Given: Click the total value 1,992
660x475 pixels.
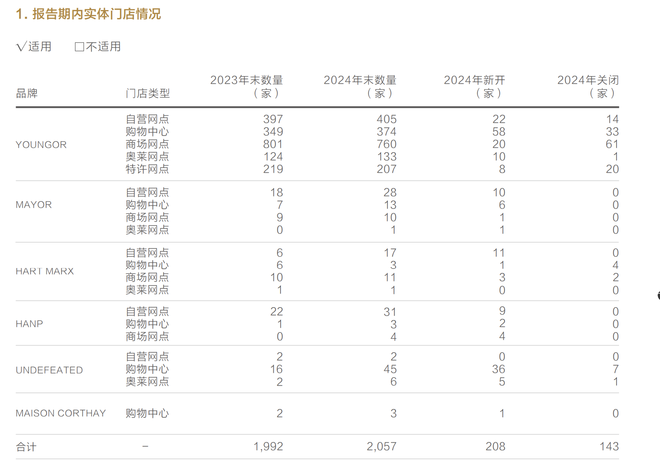Looking at the screenshot, I should (268, 446).
